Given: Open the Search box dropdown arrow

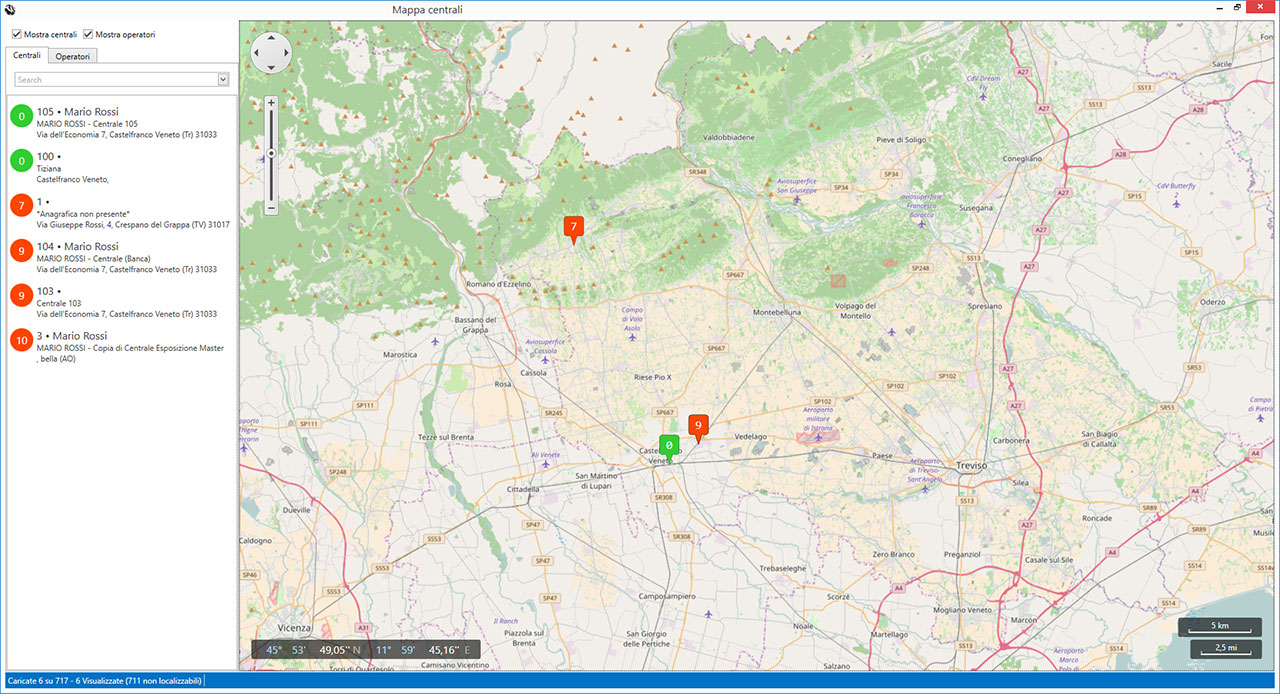Looking at the screenshot, I should (x=224, y=79).
